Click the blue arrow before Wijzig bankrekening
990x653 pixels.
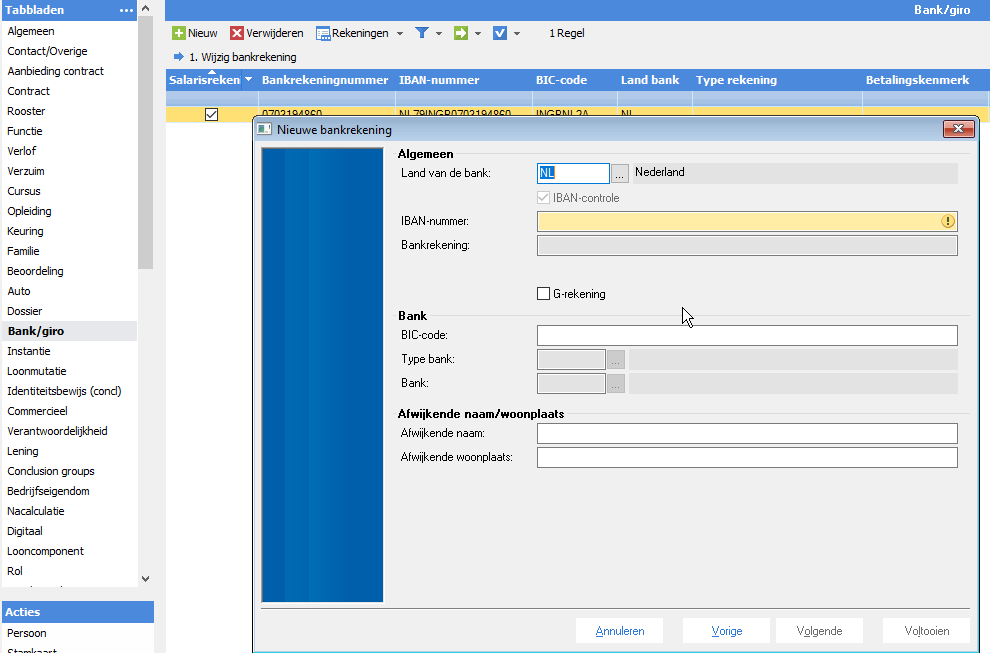(x=179, y=57)
